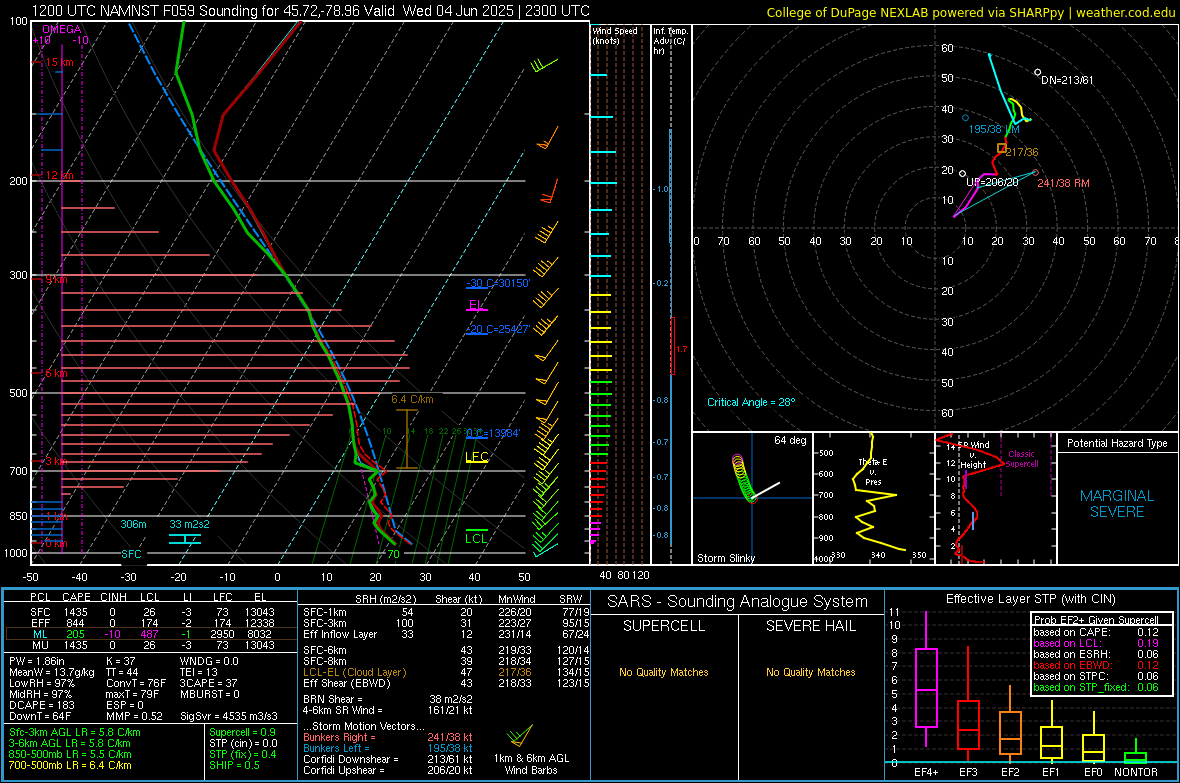1180x783 pixels.
Task: Click the Bunkers Left = 195/38 kt line
Action: click(x=388, y=748)
